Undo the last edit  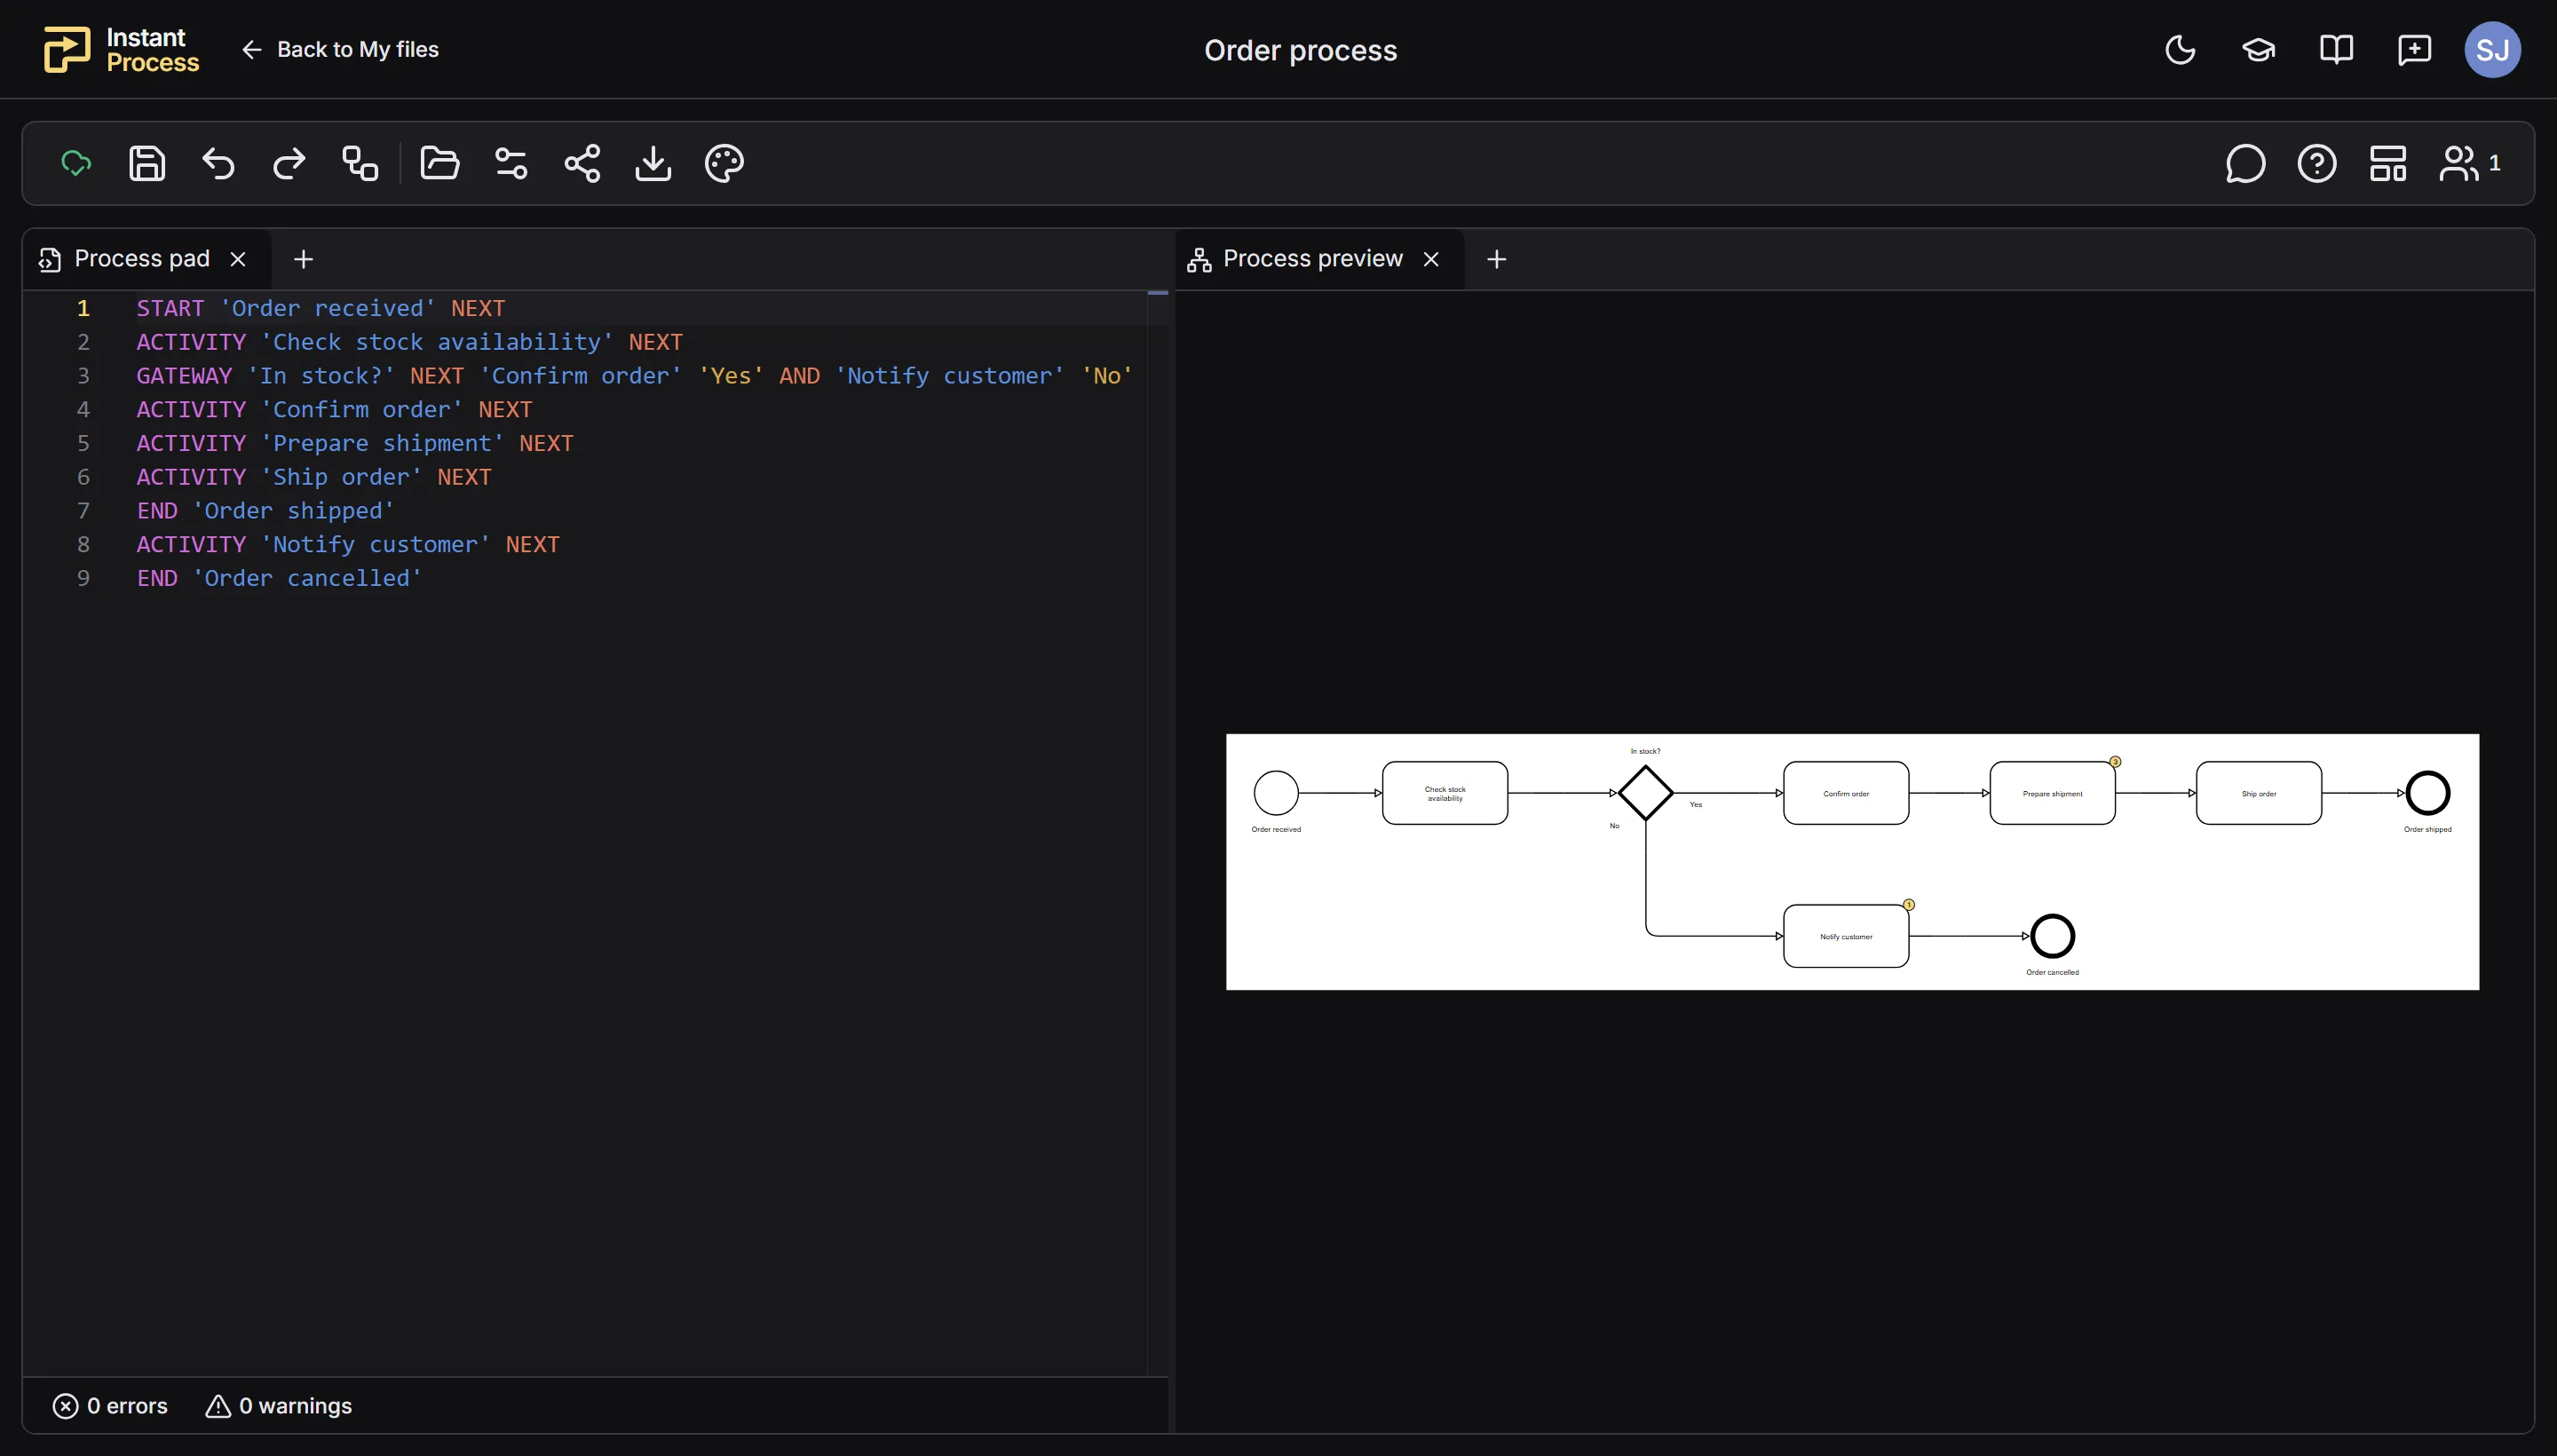218,163
